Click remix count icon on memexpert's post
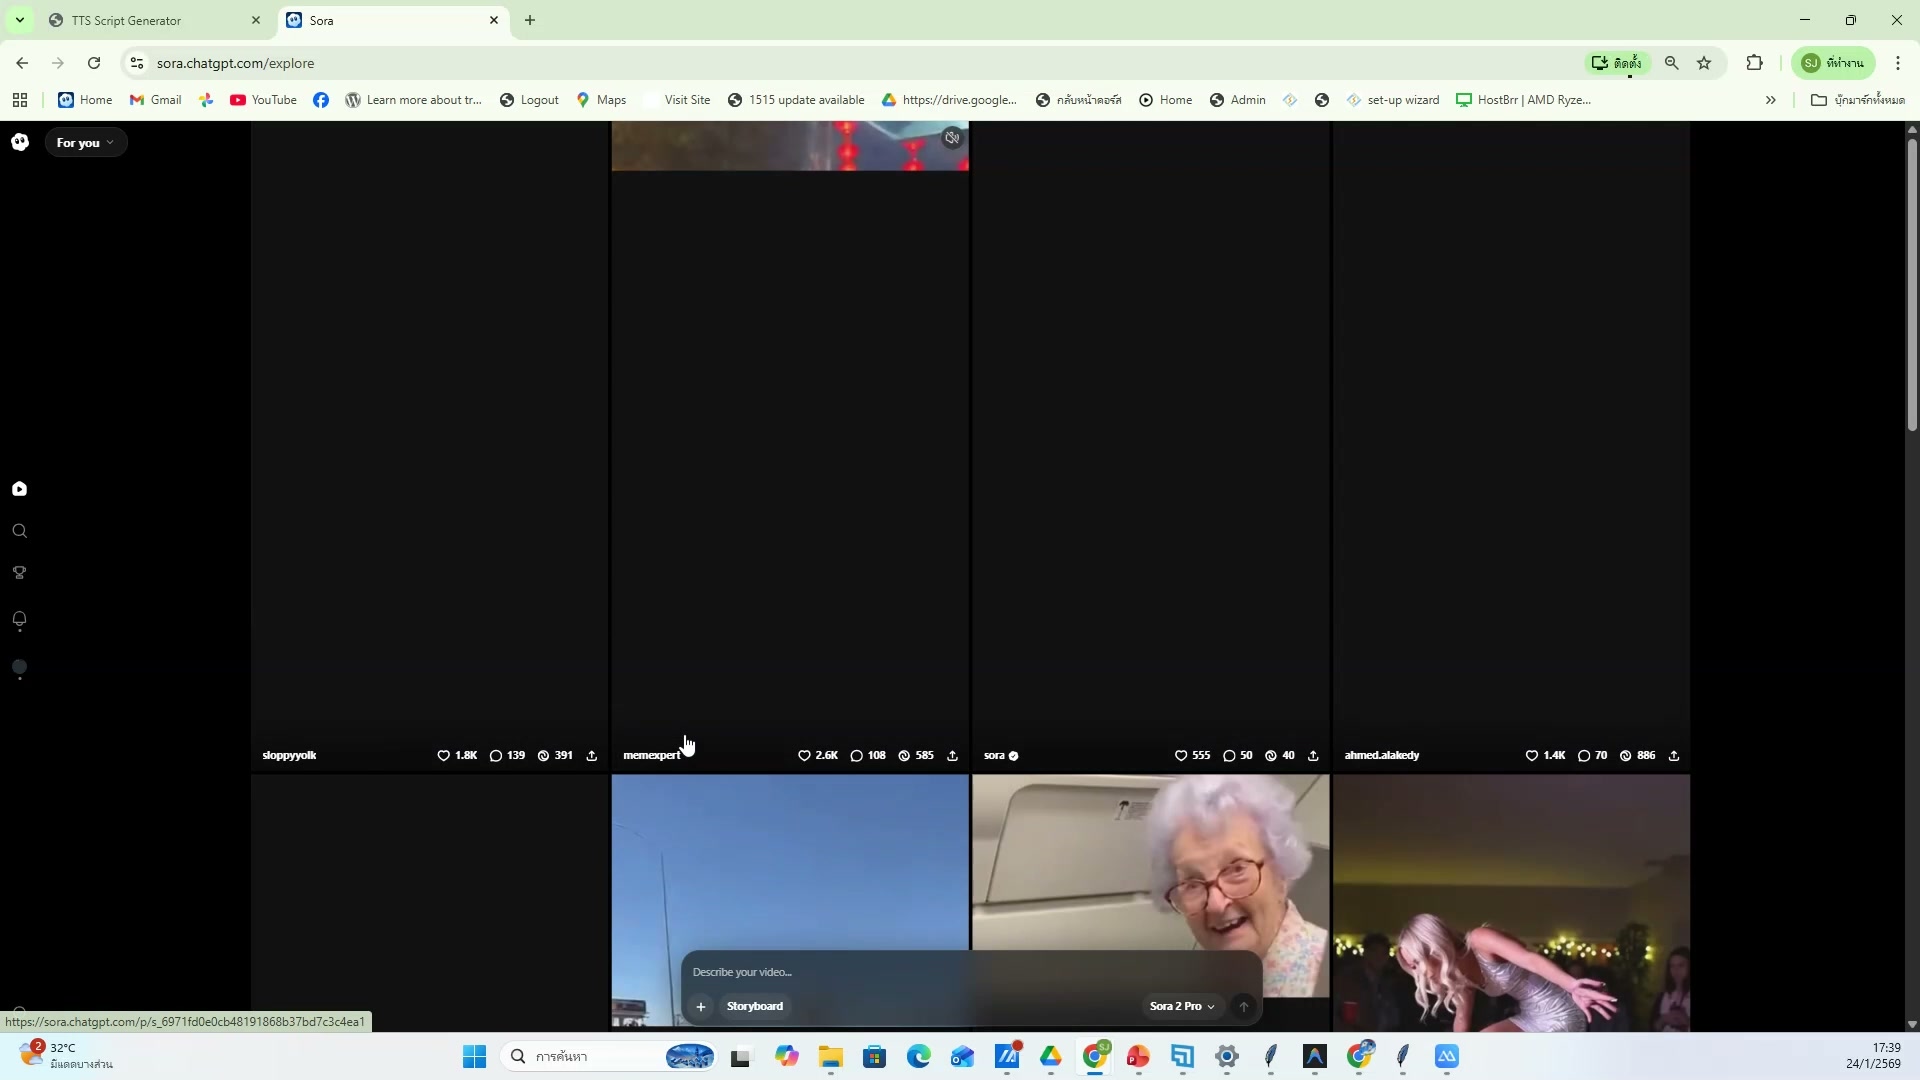 click(x=904, y=756)
